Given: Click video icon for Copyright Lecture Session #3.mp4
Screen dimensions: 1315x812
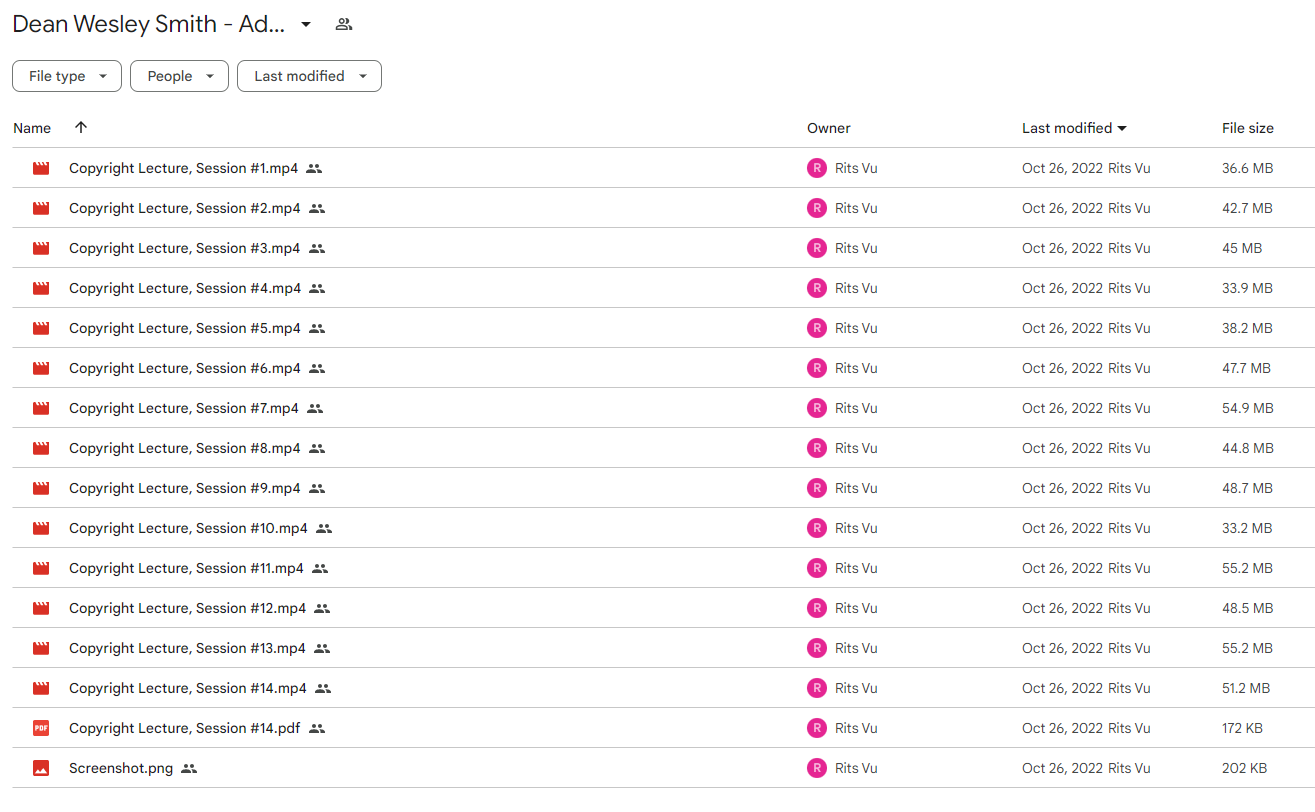Looking at the screenshot, I should tap(41, 248).
